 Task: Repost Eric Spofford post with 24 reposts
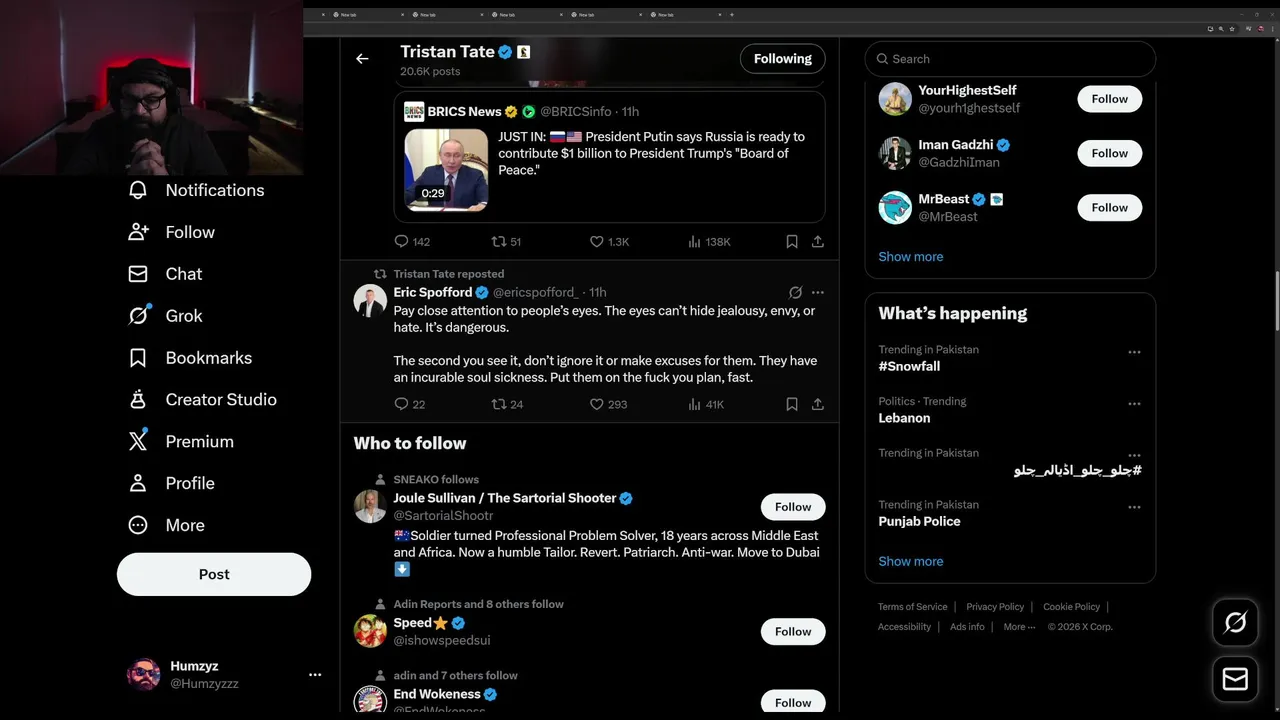coord(507,405)
